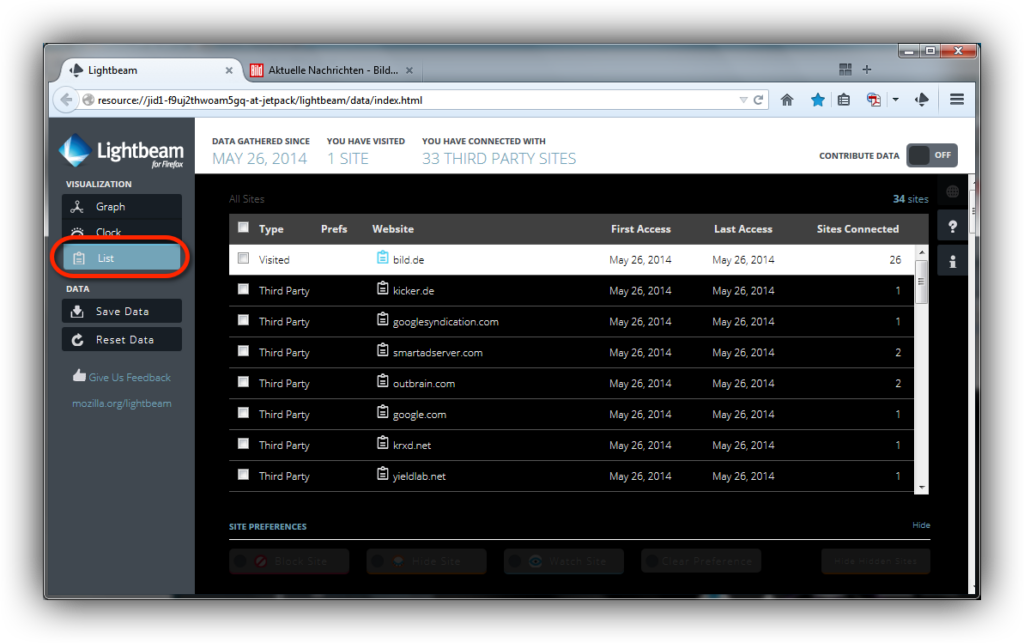Reload the page using the refresh icon

tap(759, 100)
